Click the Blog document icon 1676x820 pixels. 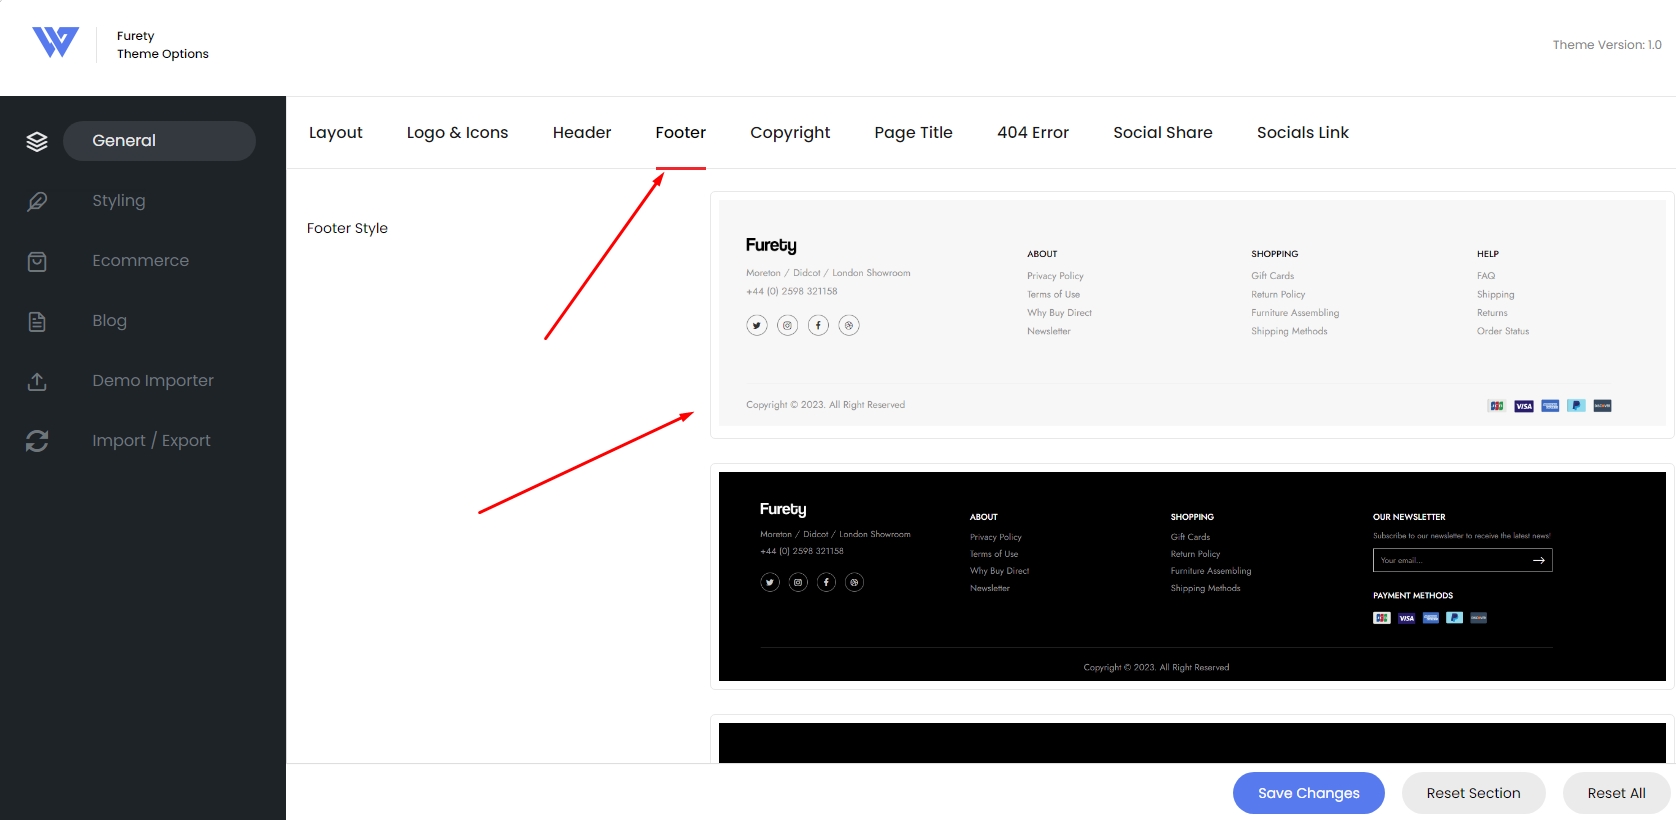tap(37, 321)
